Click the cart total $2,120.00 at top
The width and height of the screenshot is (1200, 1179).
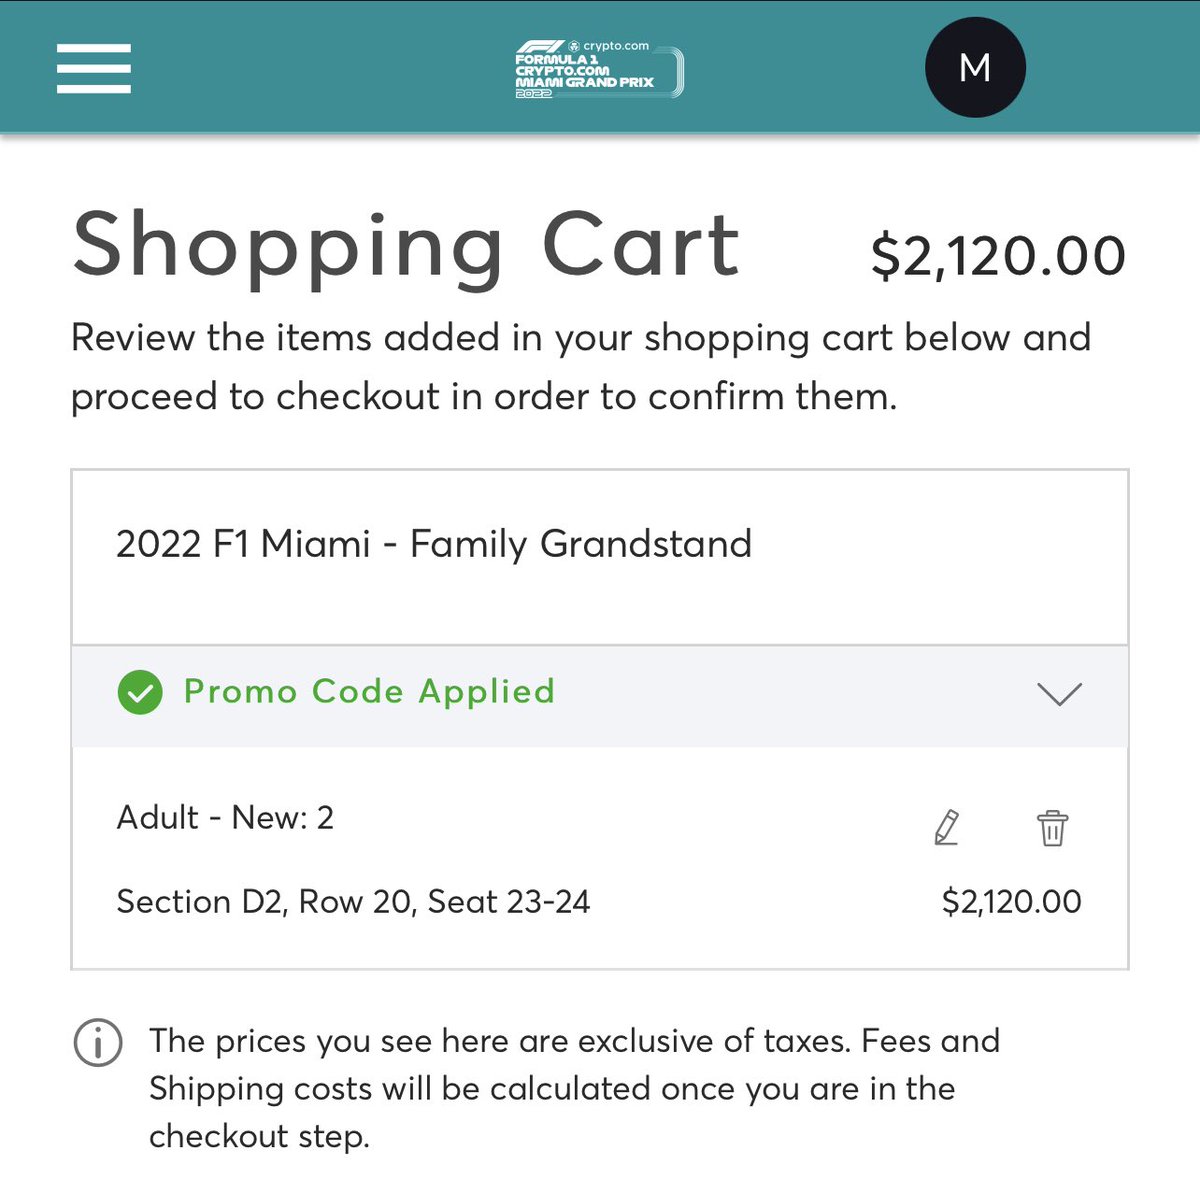998,256
